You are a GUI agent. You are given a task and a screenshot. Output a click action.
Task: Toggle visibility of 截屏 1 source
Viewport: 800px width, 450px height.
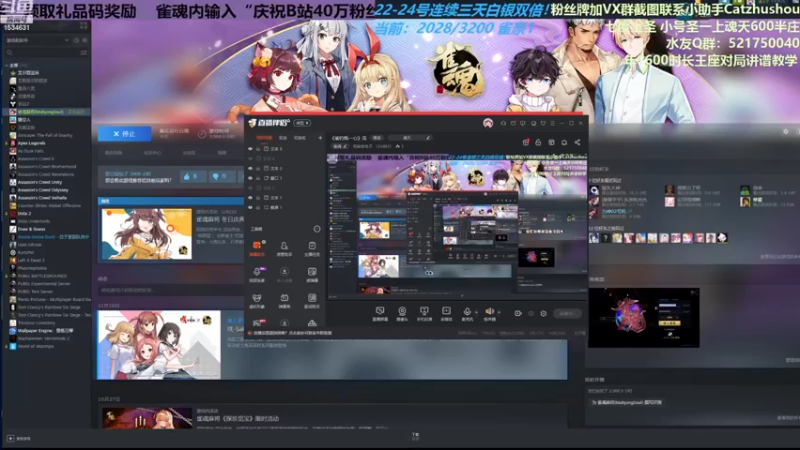[250, 207]
